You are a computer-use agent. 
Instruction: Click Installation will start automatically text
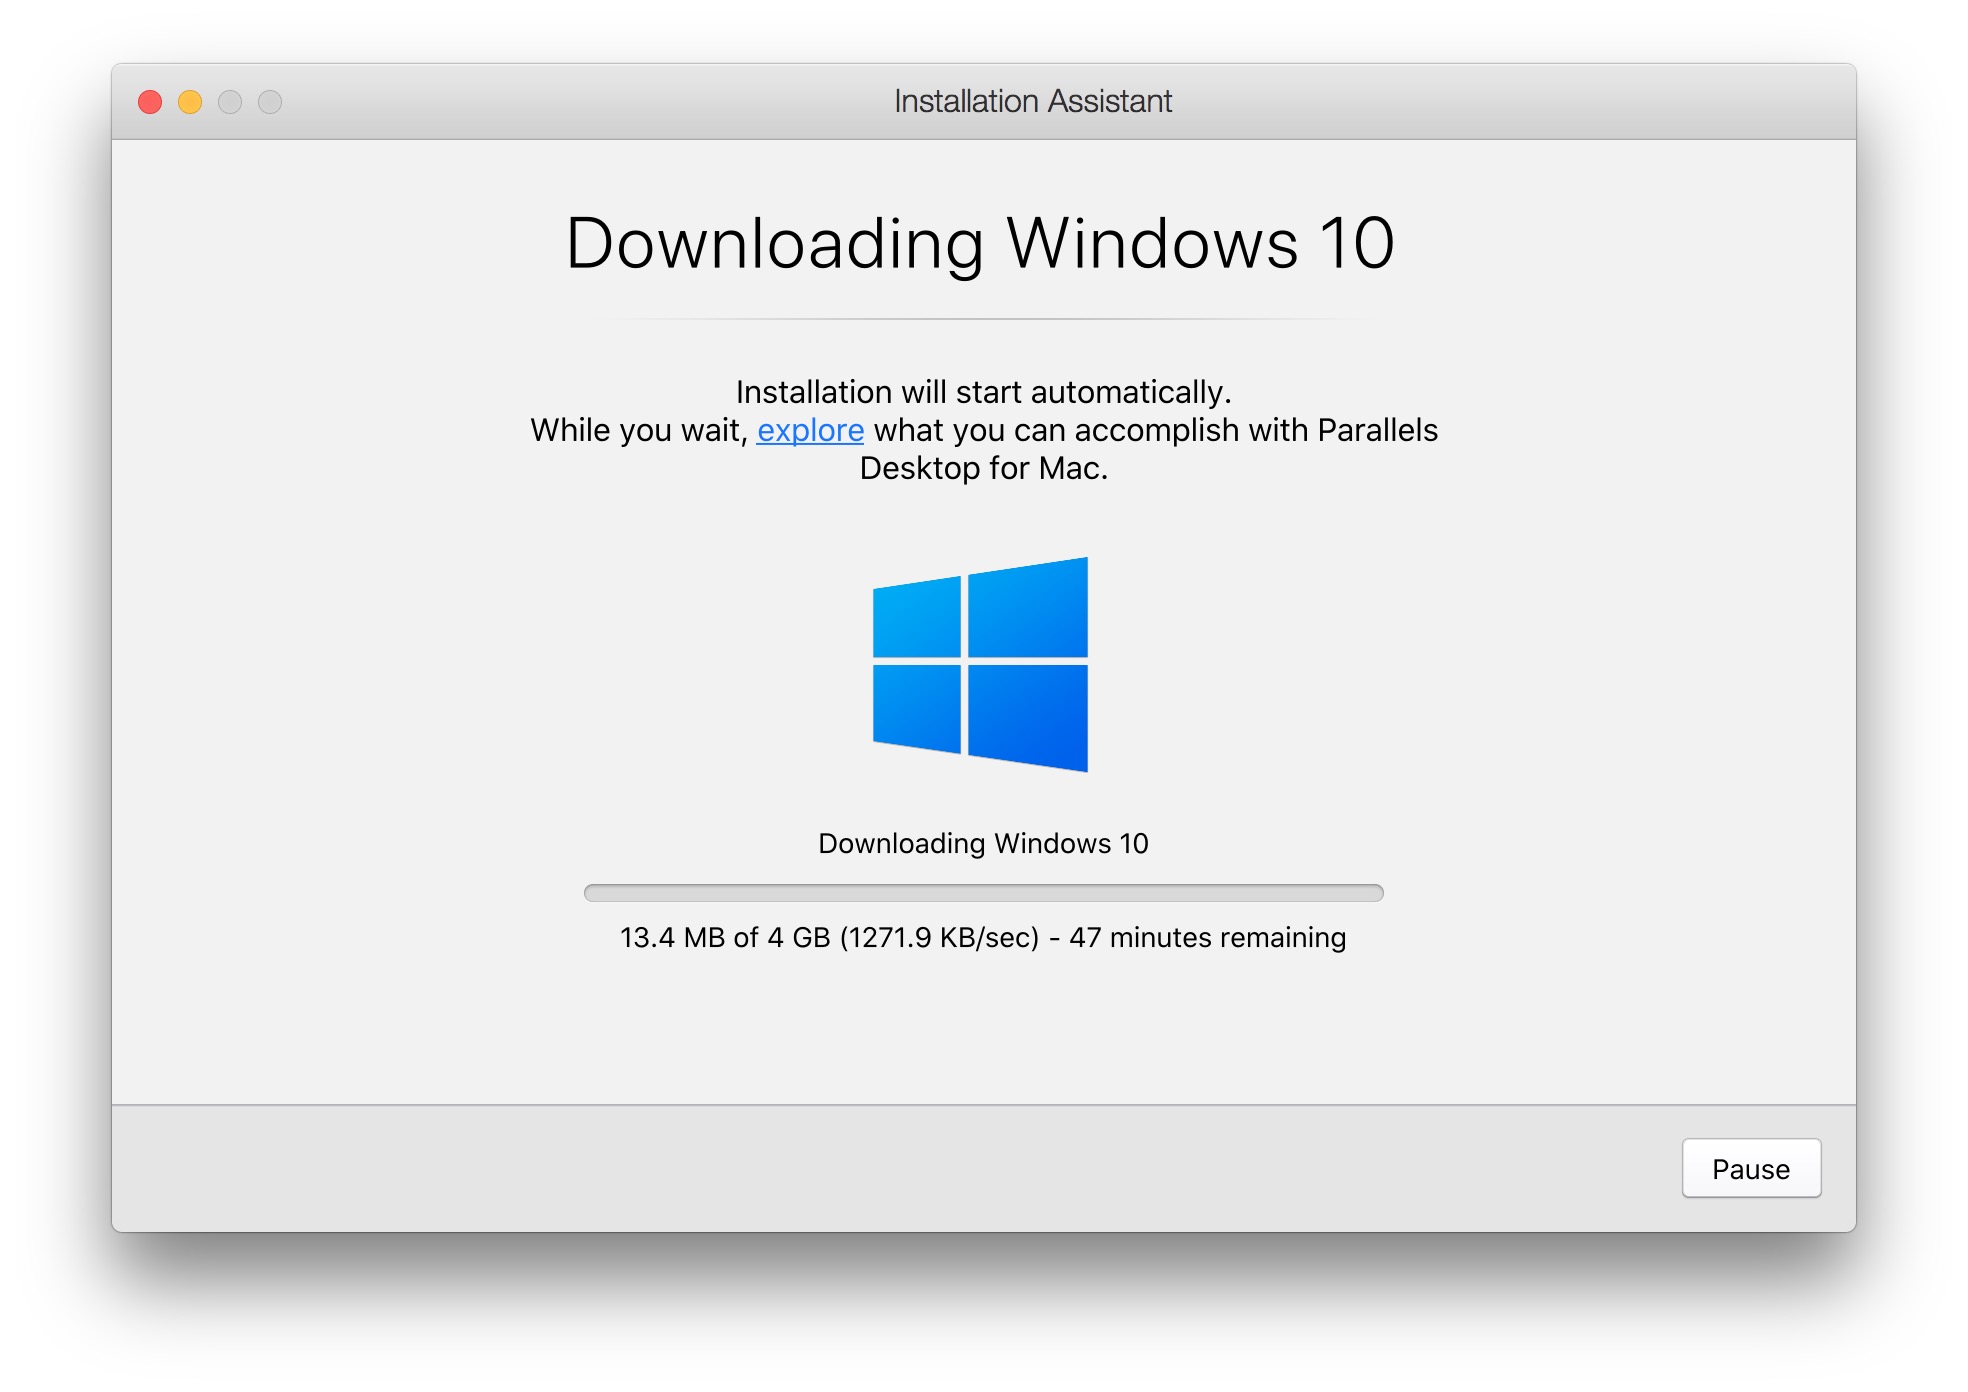(983, 392)
